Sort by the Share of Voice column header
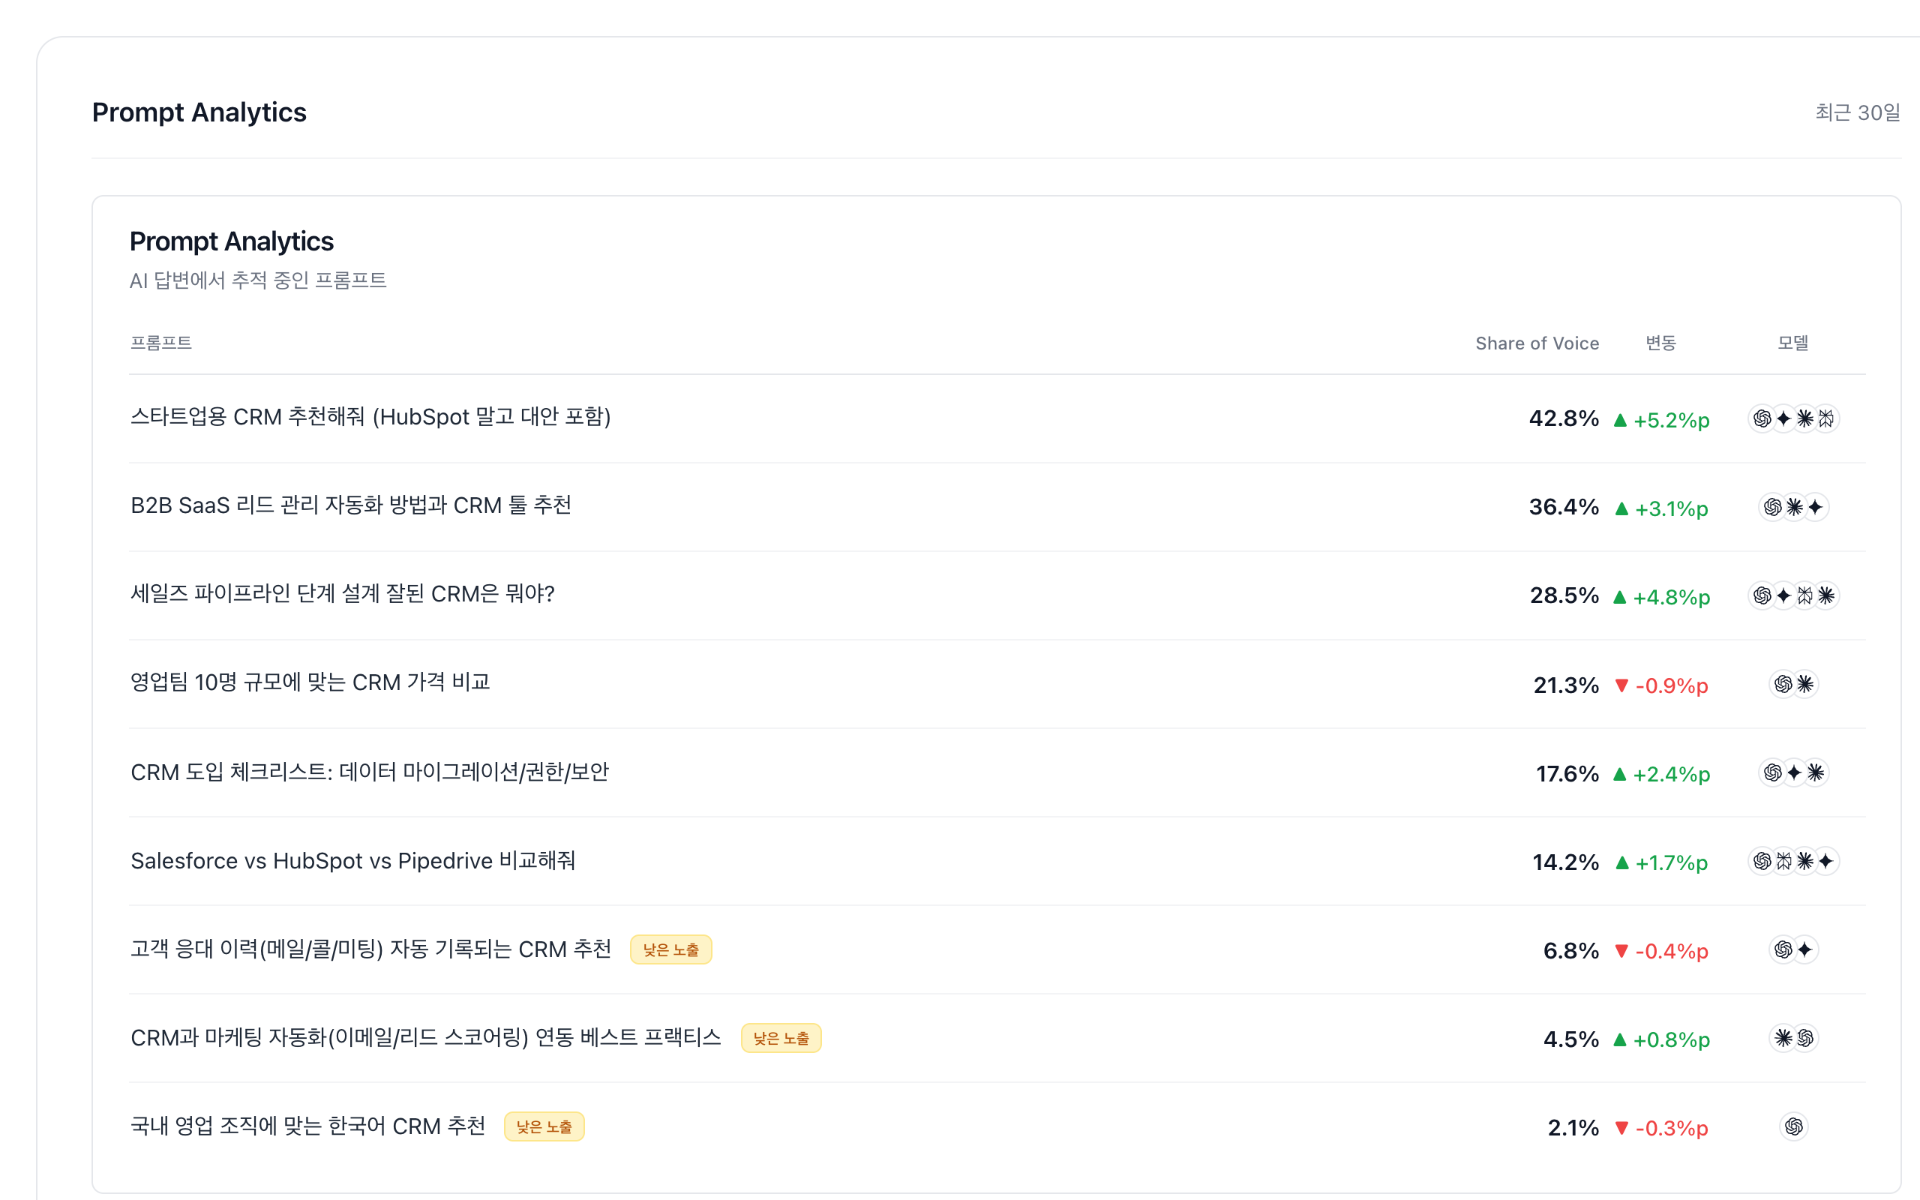The height and width of the screenshot is (1200, 1920). [x=1536, y=343]
